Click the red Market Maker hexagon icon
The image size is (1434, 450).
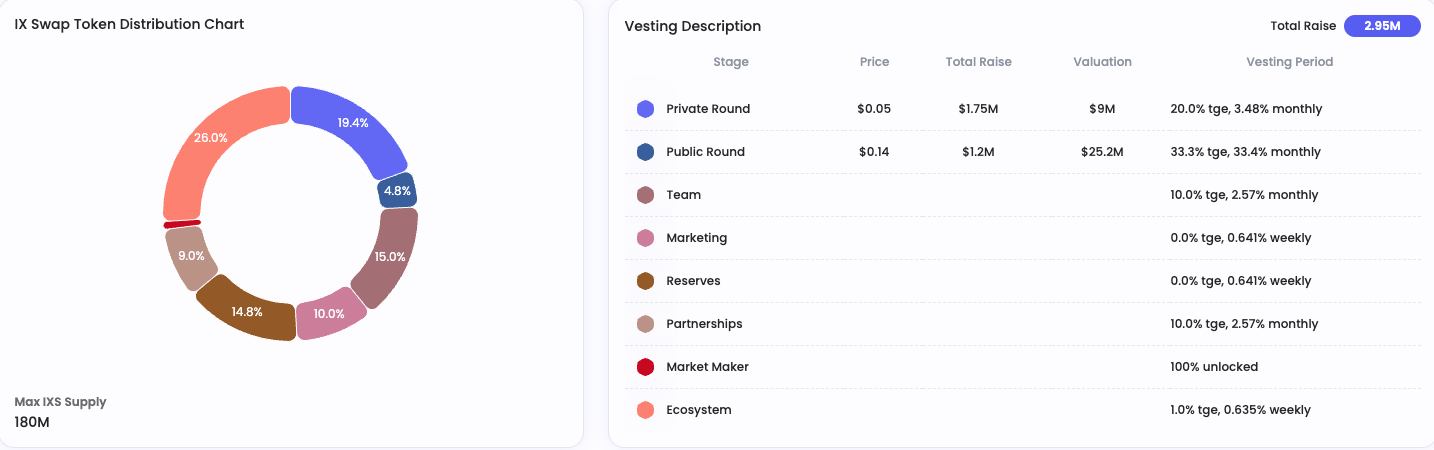tap(645, 367)
